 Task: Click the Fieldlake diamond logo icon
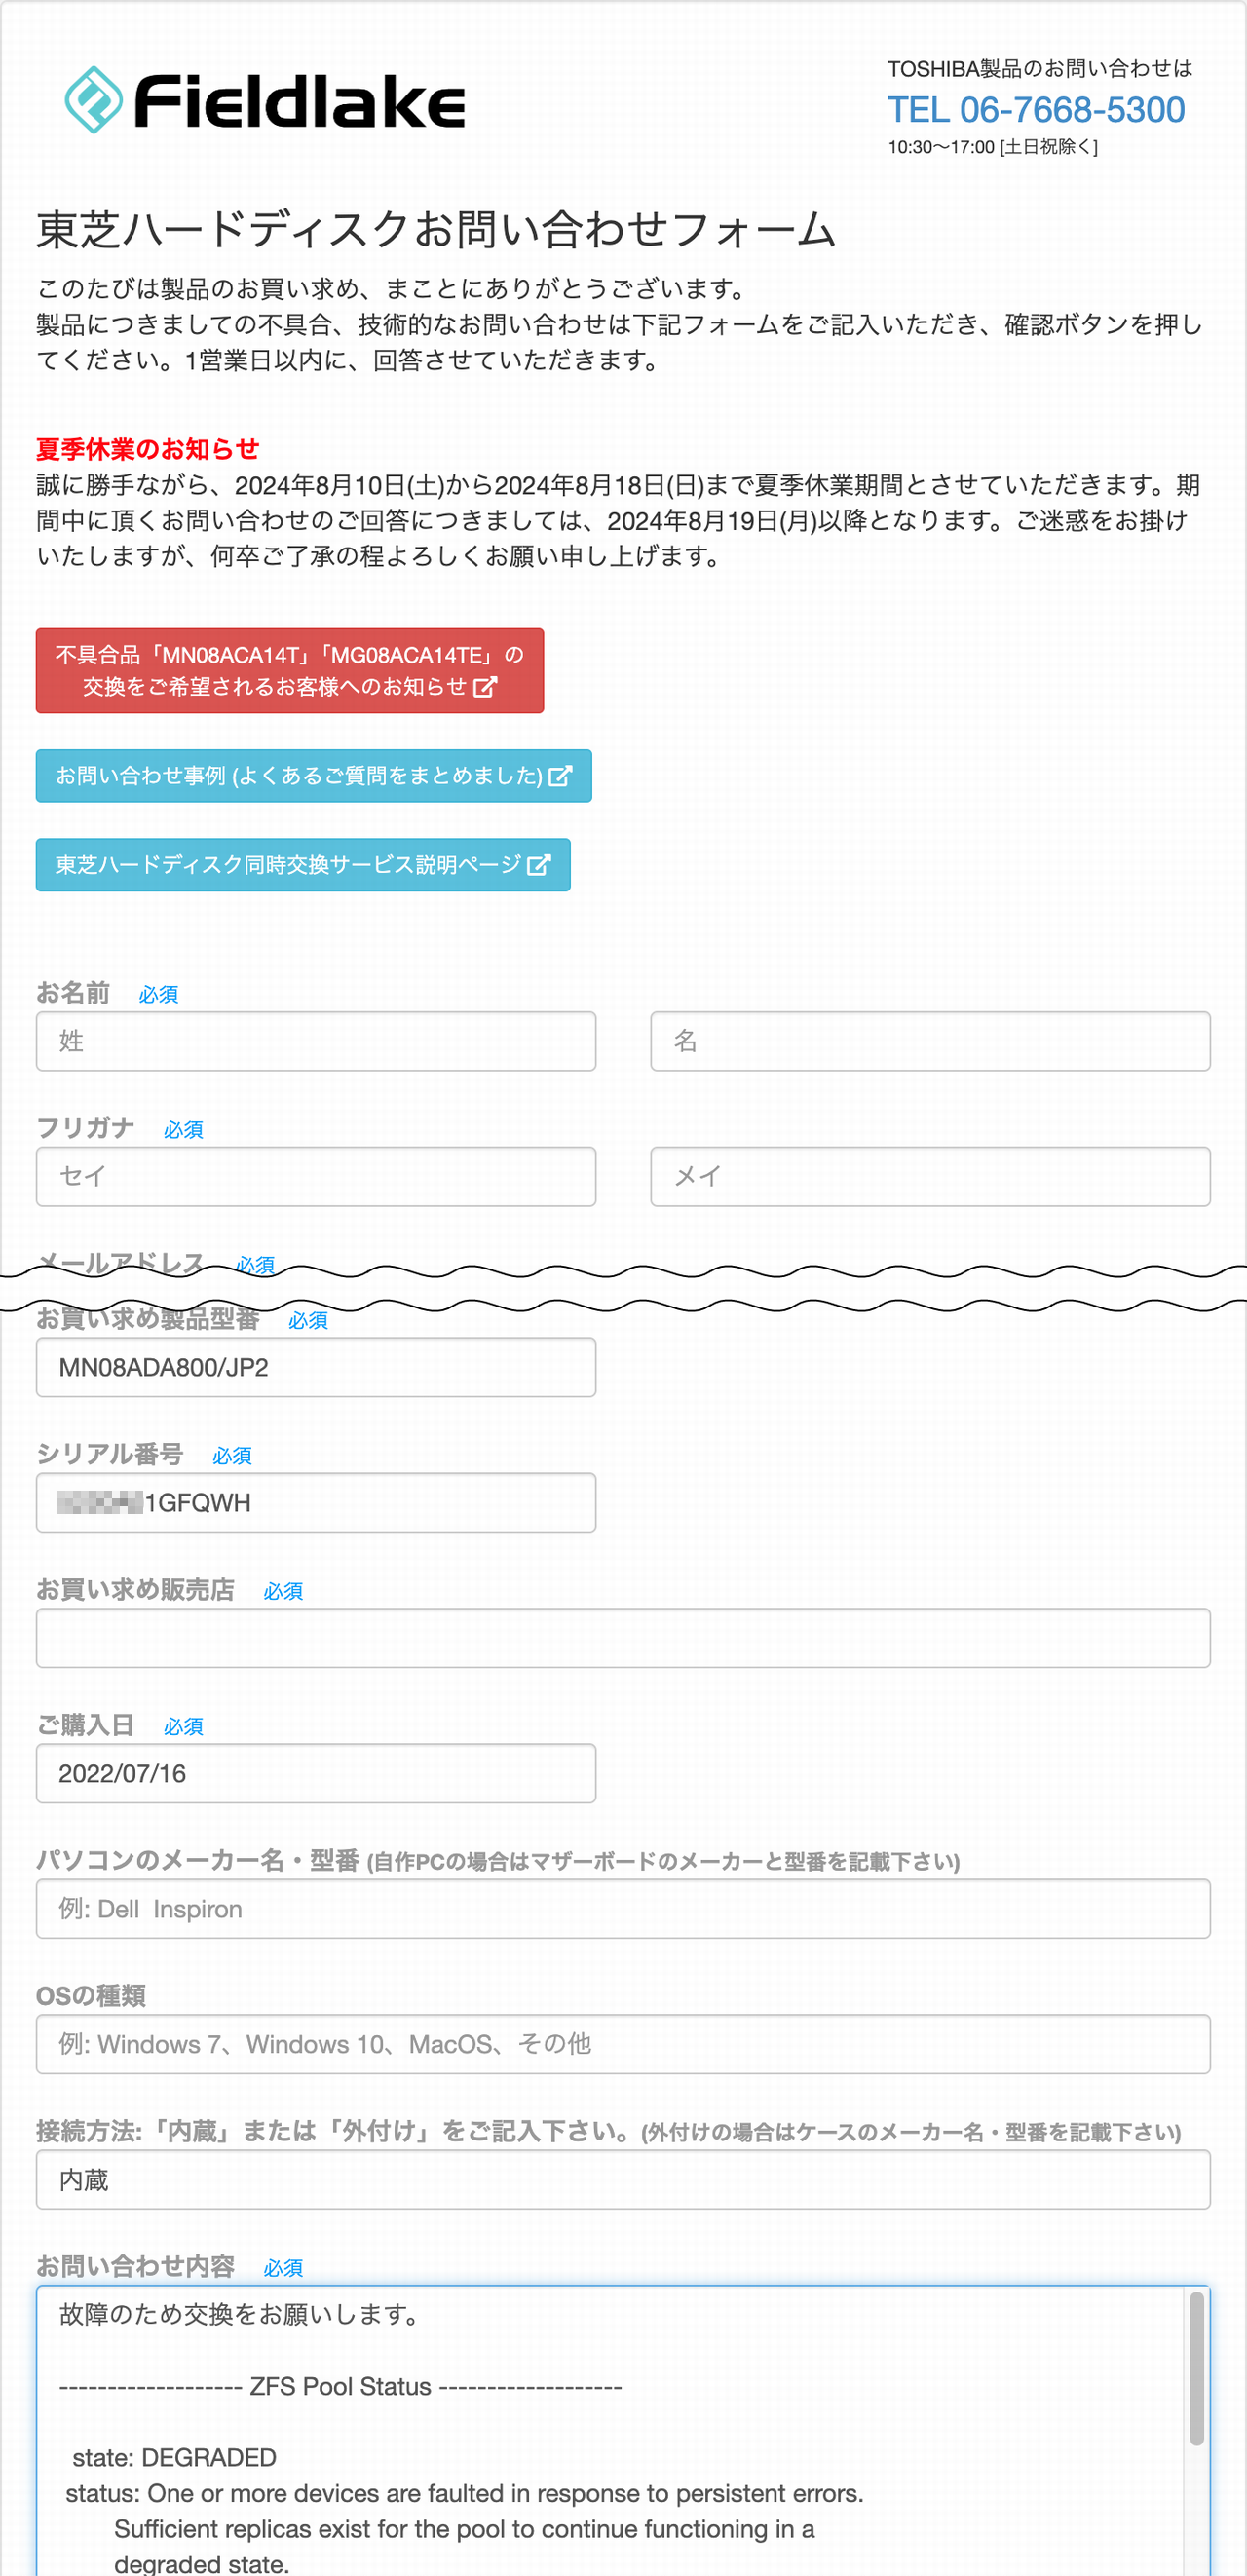pyautogui.click(x=94, y=100)
